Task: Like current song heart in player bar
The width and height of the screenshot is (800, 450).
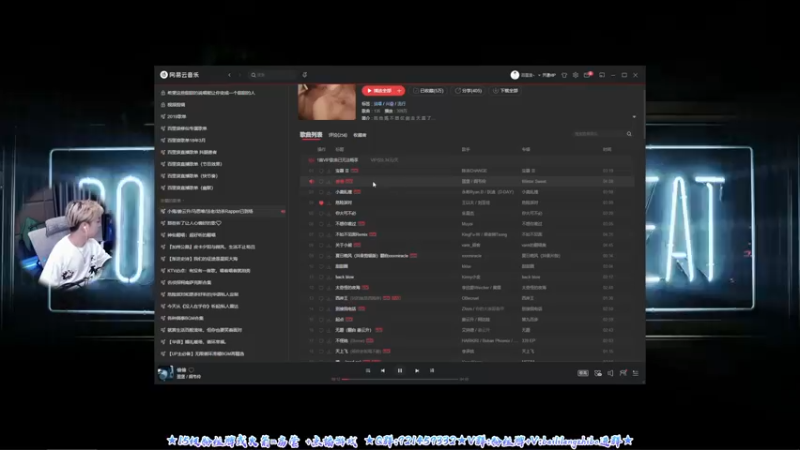Action: 192,370
